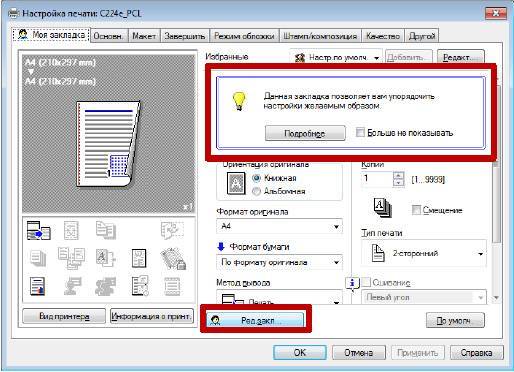Screen dimensions: 514x372
Task: Click the scrollbar down arrow in settings panel
Action: click(496, 298)
